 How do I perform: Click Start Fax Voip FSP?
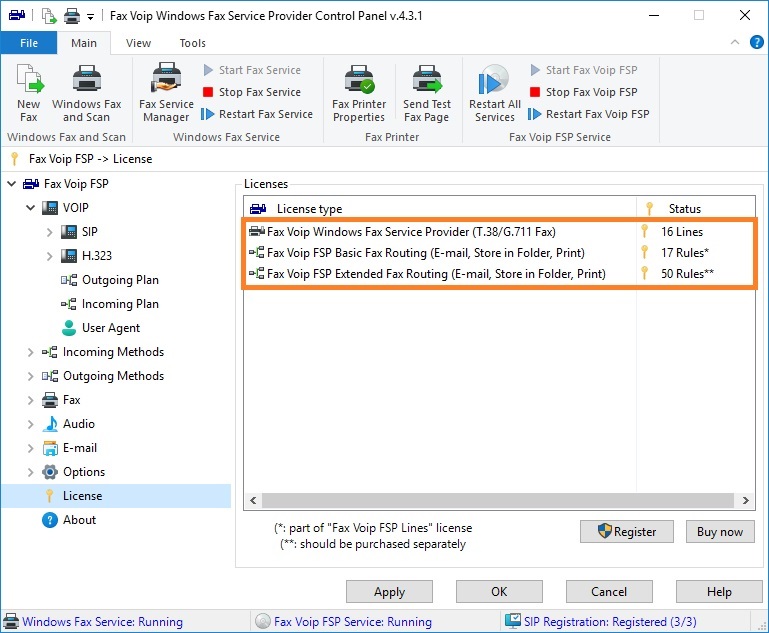pos(584,70)
